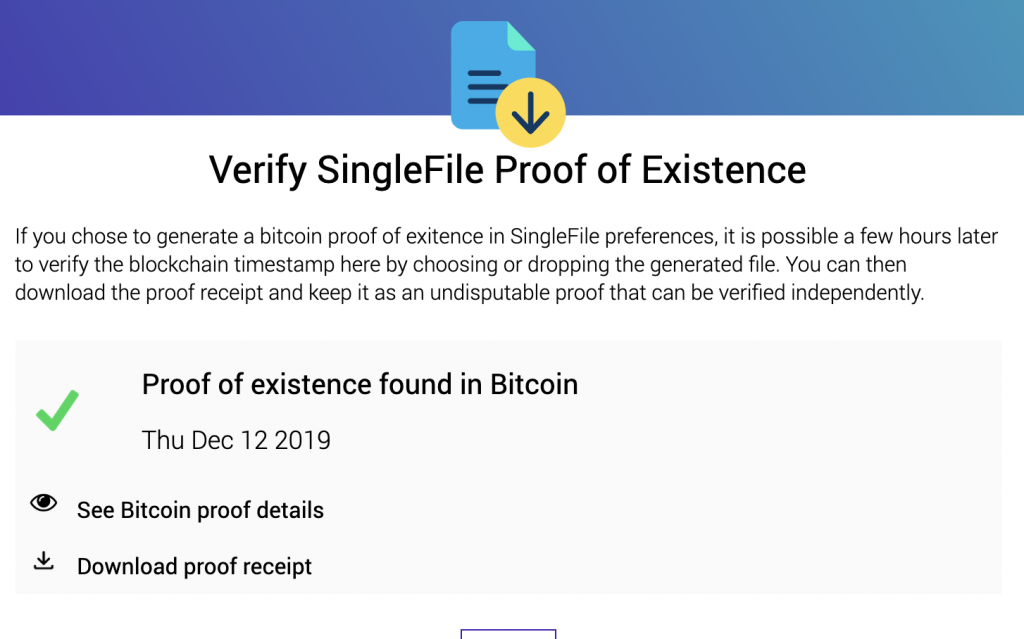Click the description paragraph about blockchain timestamp

coord(506,264)
